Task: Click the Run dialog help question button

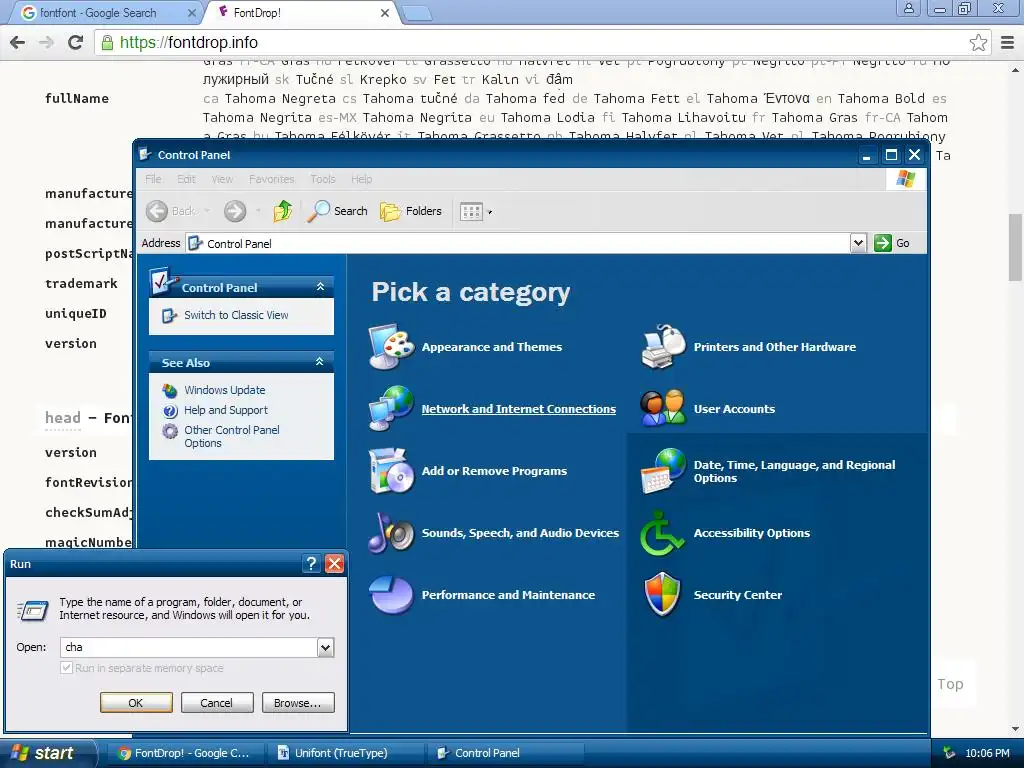Action: coord(312,564)
